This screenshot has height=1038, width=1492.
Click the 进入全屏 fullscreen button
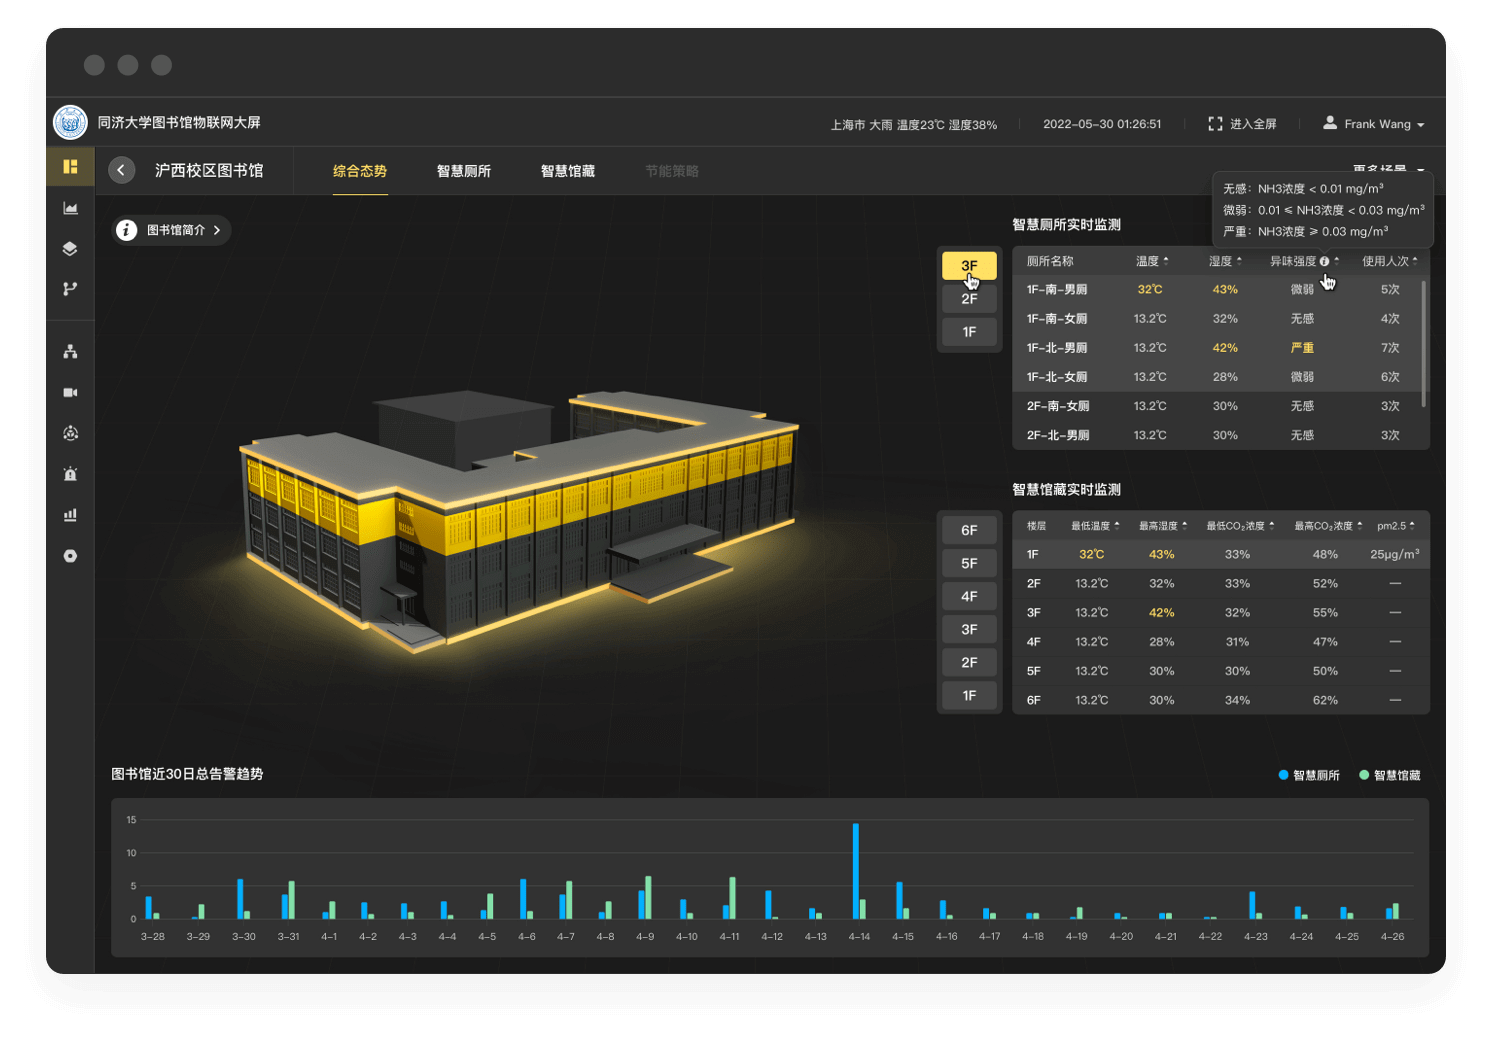(1242, 124)
